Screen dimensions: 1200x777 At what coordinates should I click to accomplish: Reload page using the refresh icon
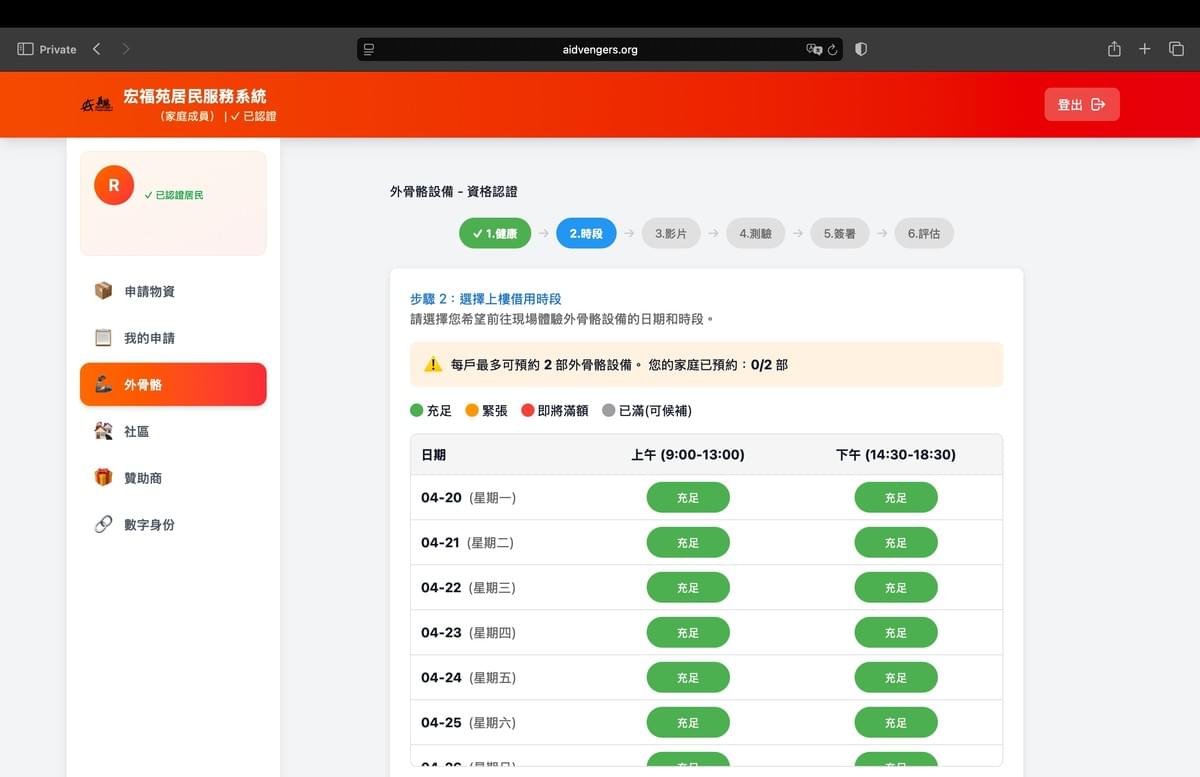coord(832,50)
